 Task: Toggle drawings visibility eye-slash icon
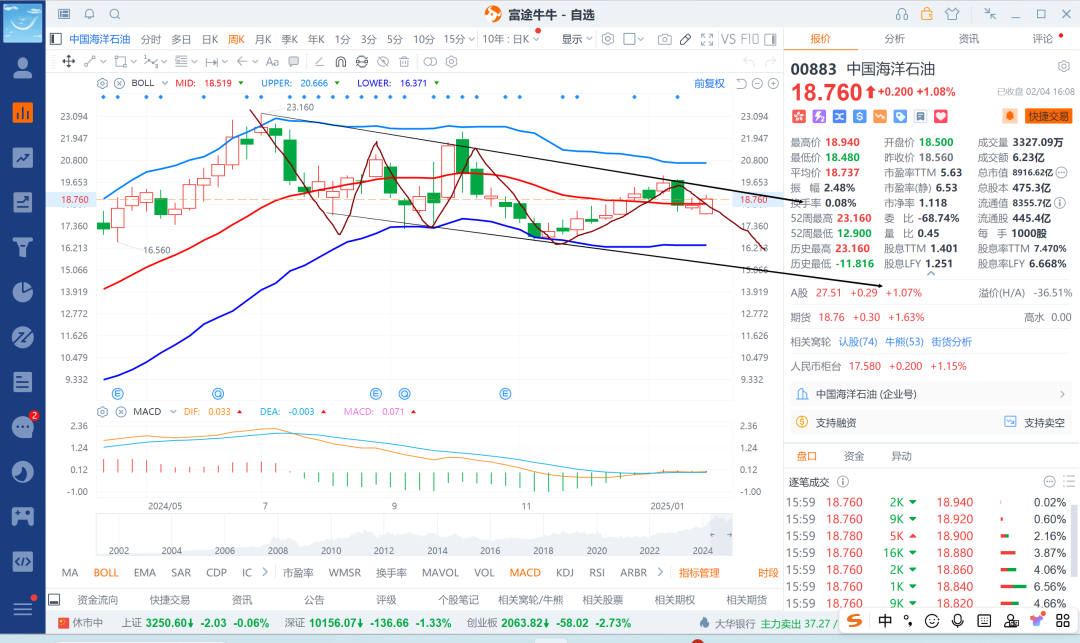pyautogui.click(x=383, y=61)
